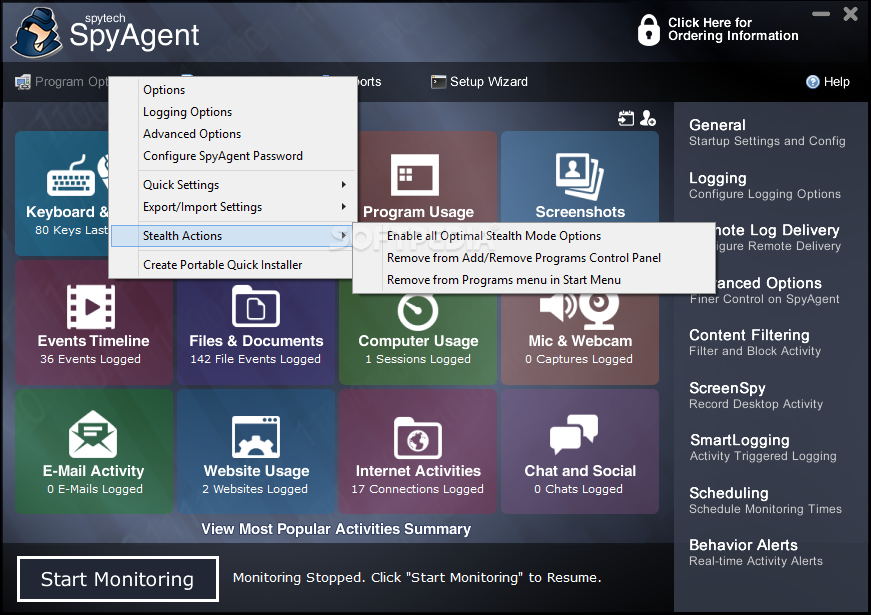Click the user settings icon above Screenshots
Screen dimensions: 871x615
click(648, 118)
